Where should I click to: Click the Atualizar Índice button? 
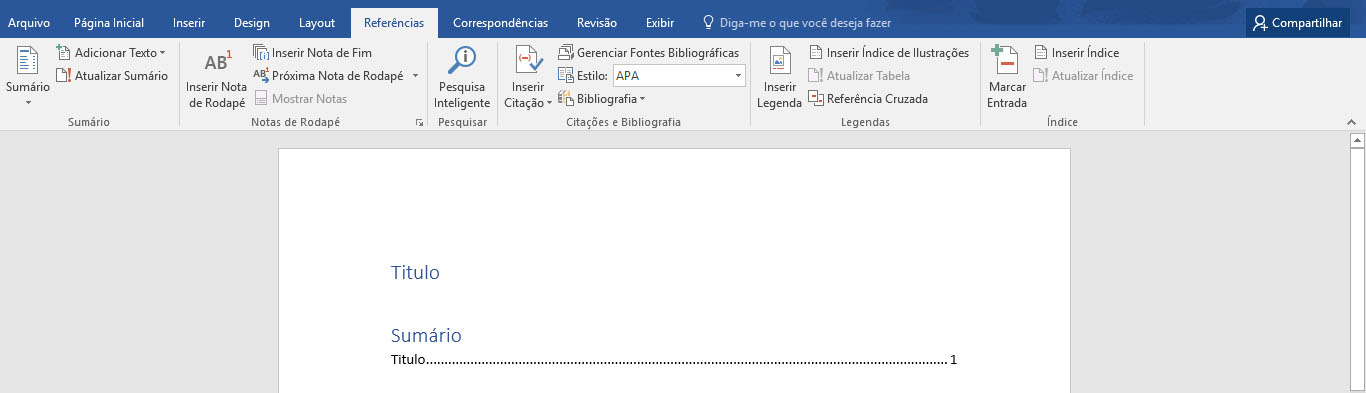coord(1084,75)
